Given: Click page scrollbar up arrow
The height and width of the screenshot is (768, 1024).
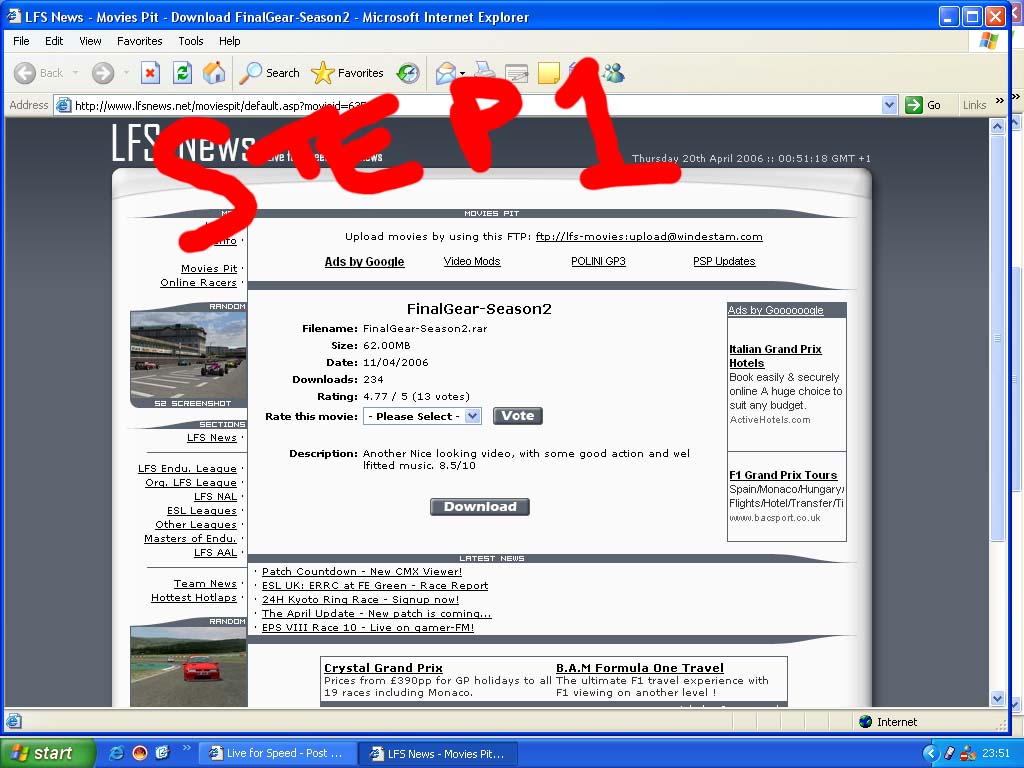Looking at the screenshot, I should [997, 126].
